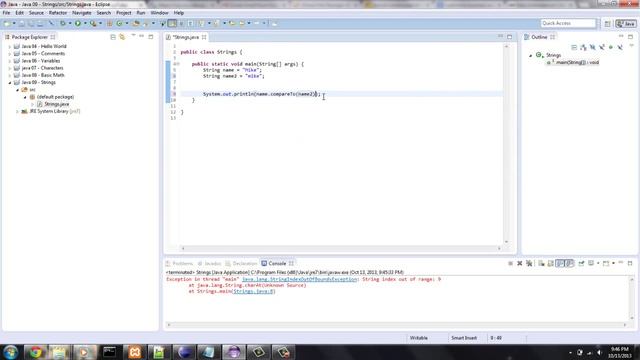Toggle Show Console When Standard Out Changes
This screenshot has height=360, width=640.
(x=560, y=263)
